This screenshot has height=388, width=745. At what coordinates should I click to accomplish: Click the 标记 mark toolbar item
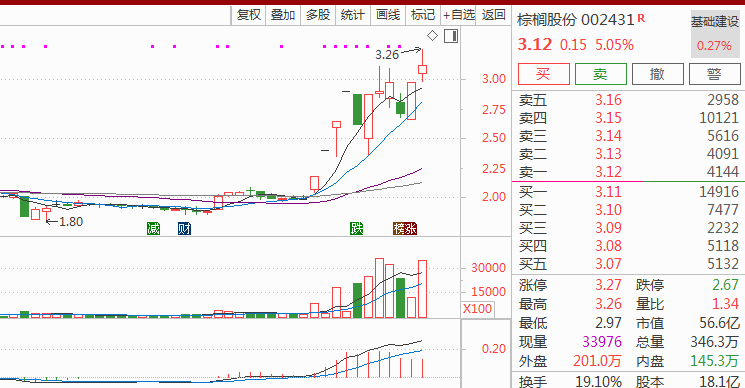pyautogui.click(x=423, y=15)
